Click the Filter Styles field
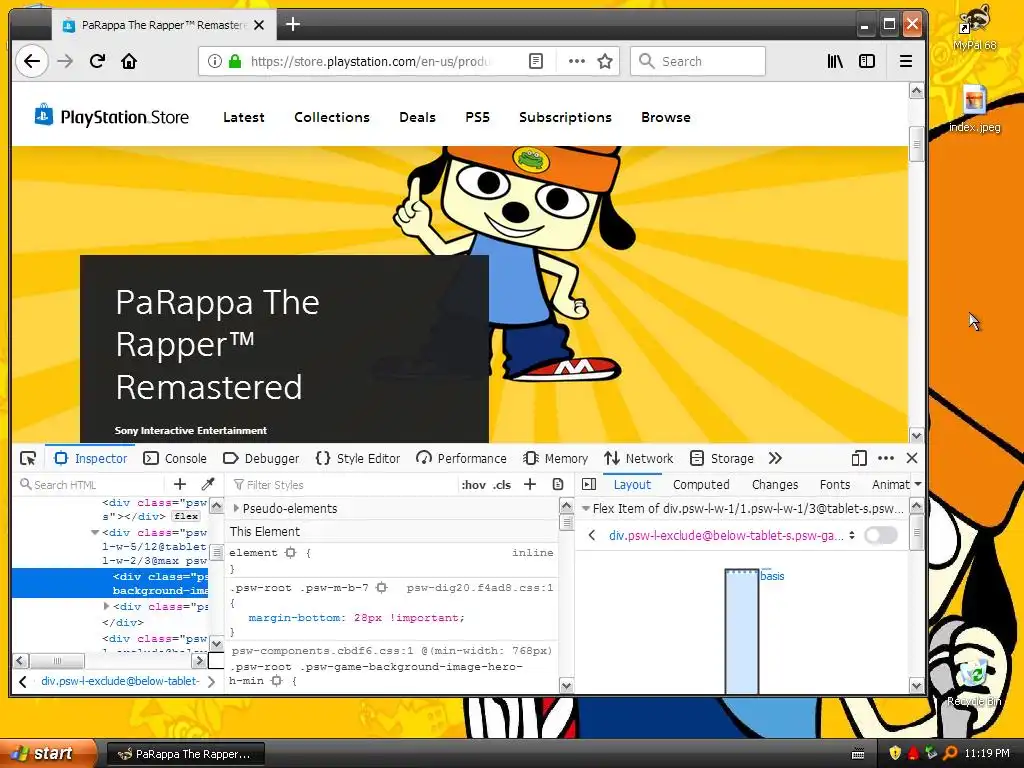Viewport: 1024px width, 768px height. [x=343, y=485]
